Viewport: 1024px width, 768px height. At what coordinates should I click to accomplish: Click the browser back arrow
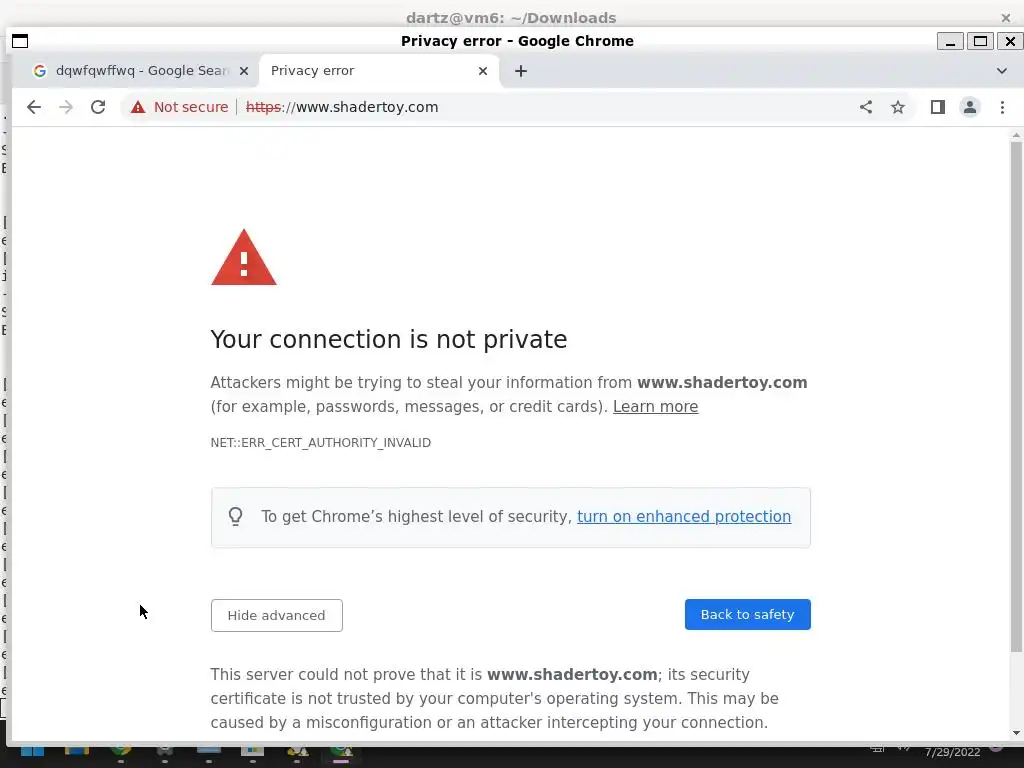point(34,107)
